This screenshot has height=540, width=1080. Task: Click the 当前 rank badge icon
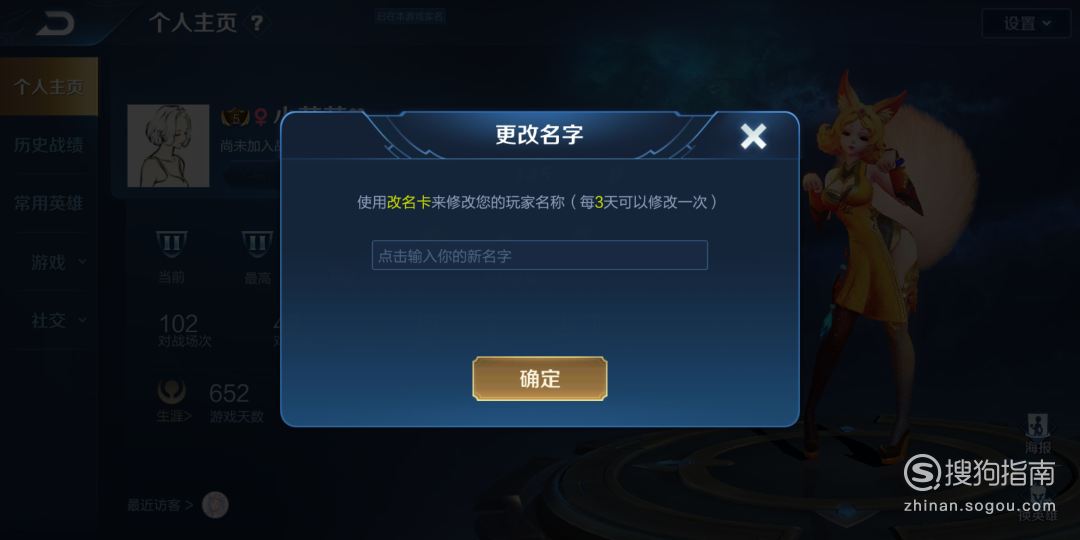[x=171, y=245]
